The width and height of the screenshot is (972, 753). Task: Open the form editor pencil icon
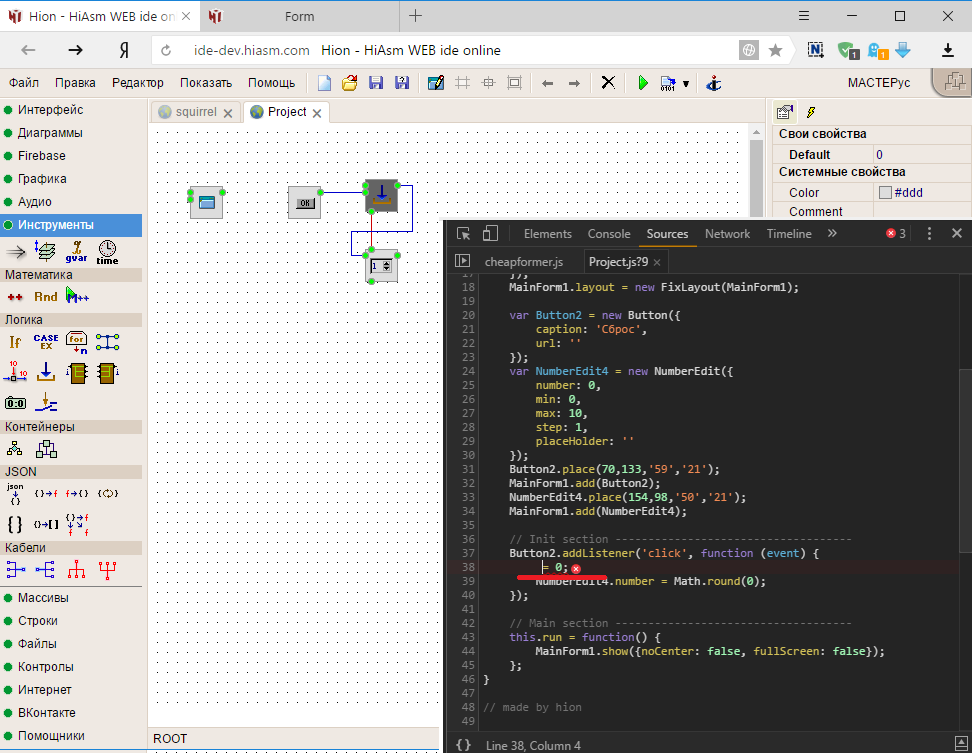coord(436,82)
